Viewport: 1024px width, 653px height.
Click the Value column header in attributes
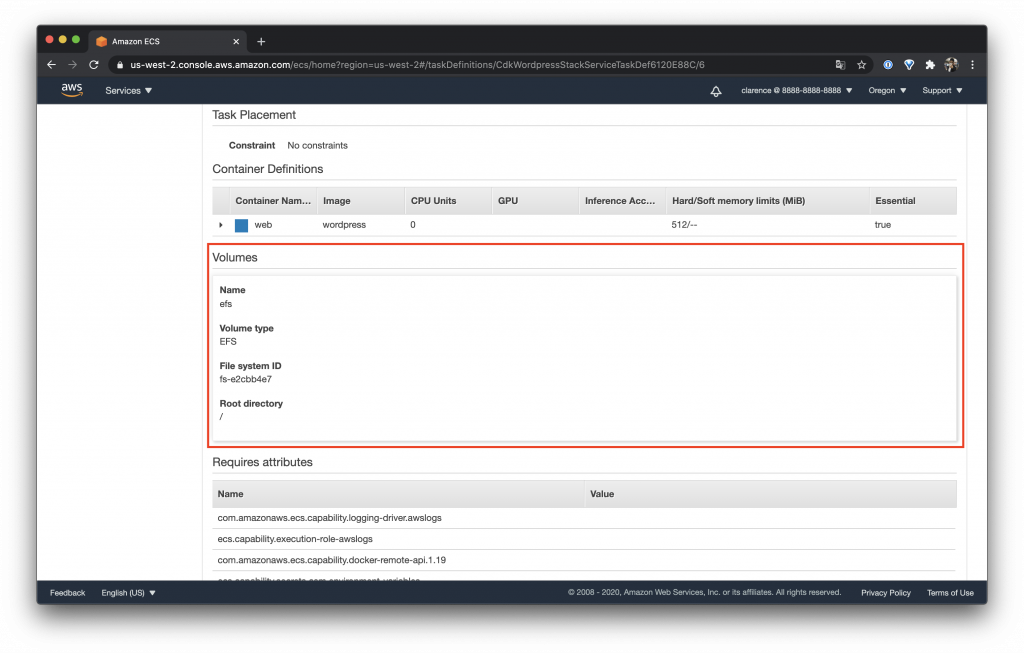771,494
